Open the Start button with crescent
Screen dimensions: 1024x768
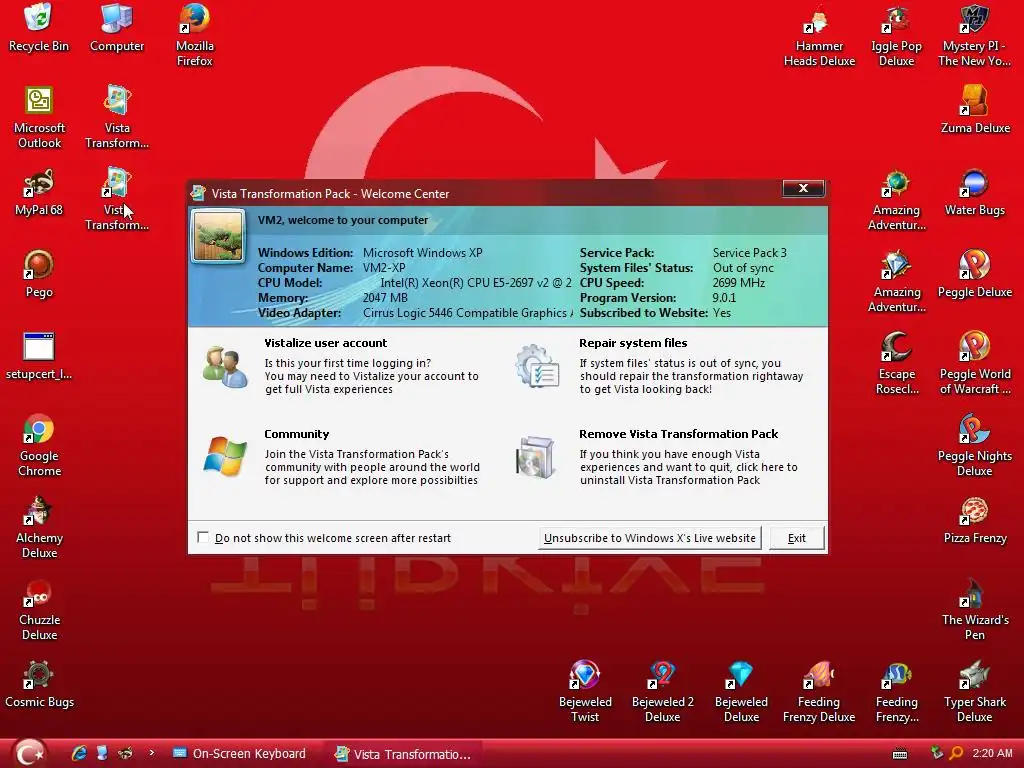29,753
